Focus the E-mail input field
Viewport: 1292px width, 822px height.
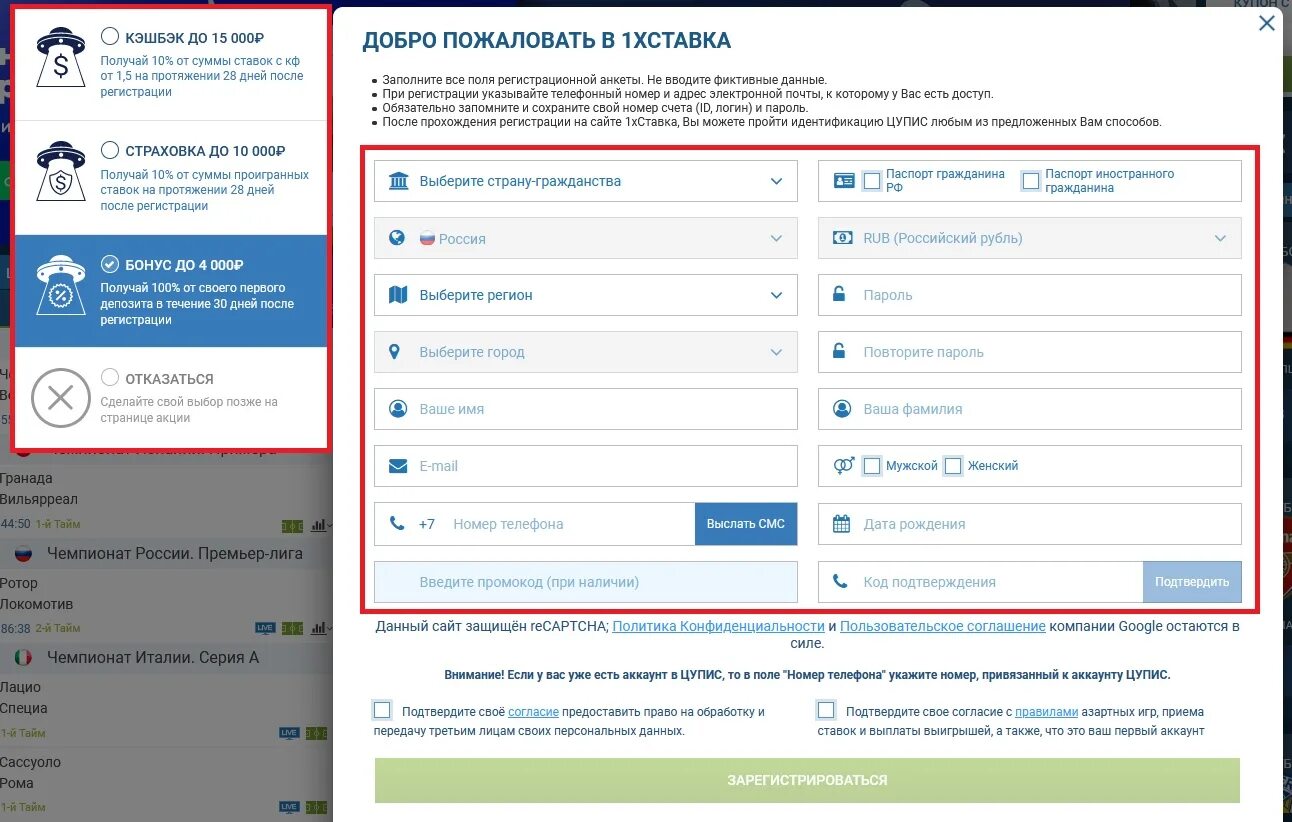pyautogui.click(x=586, y=466)
